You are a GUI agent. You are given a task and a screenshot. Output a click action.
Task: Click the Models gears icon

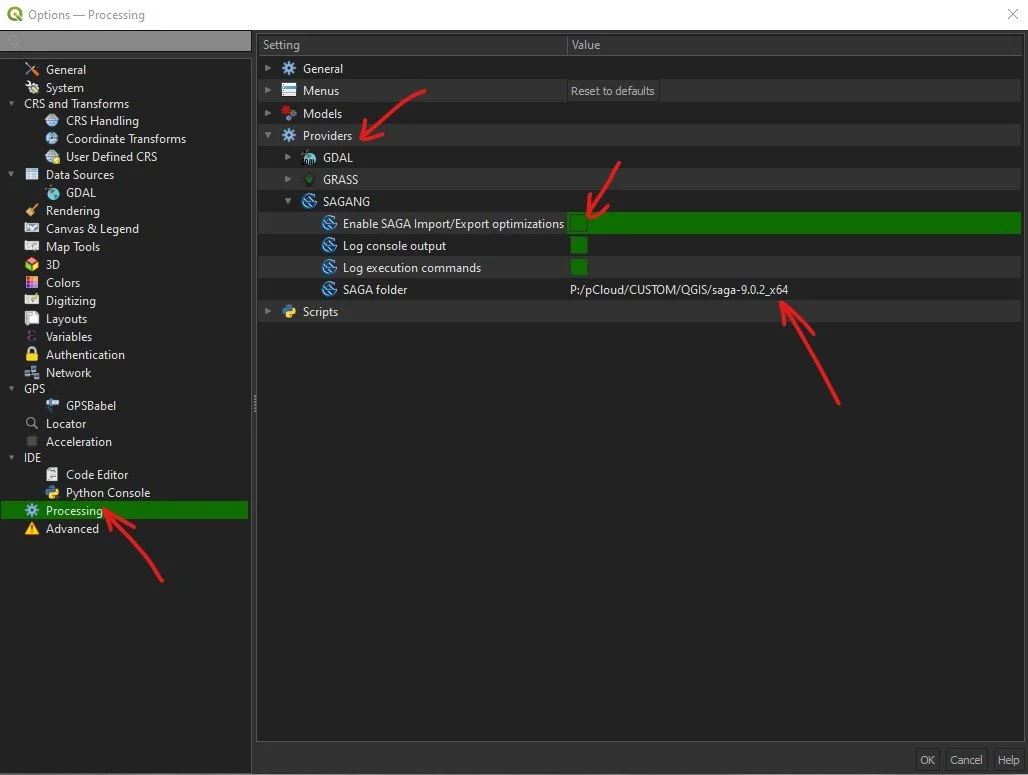pyautogui.click(x=289, y=113)
